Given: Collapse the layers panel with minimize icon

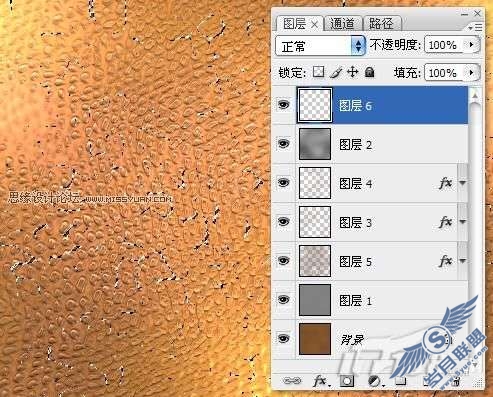Looking at the screenshot, I should (465, 14).
